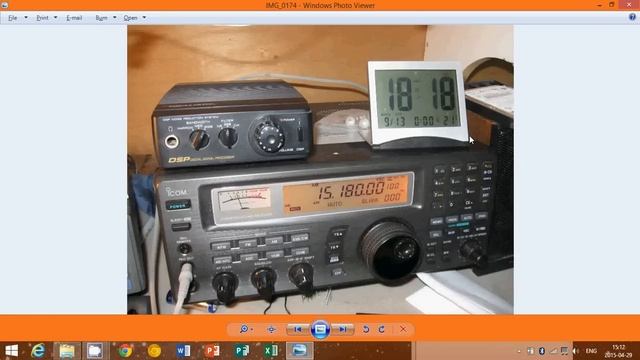Rotate the photo clockwise
The width and height of the screenshot is (640, 360).
[382, 329]
